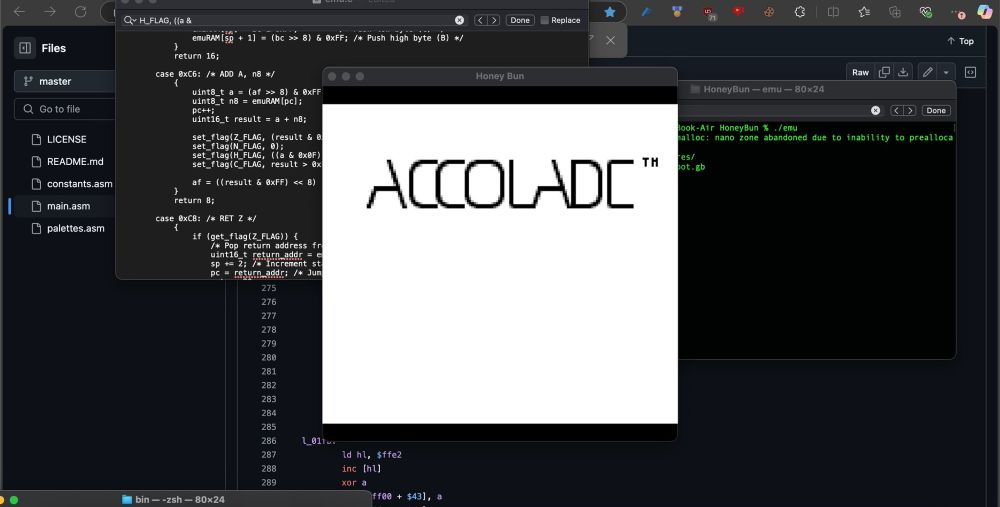
Task: Go to previous match in editor find bar
Action: (480, 20)
